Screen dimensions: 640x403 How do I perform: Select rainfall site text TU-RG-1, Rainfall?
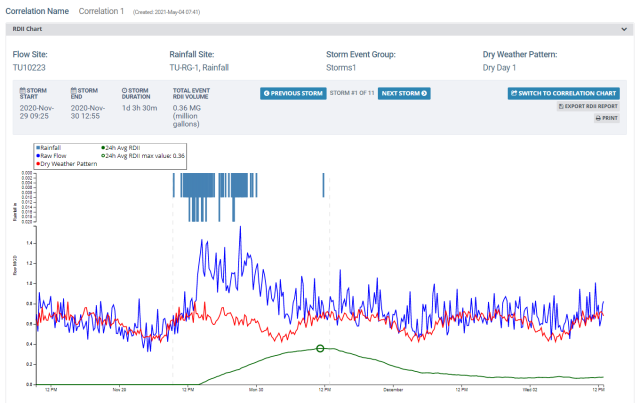[199, 67]
